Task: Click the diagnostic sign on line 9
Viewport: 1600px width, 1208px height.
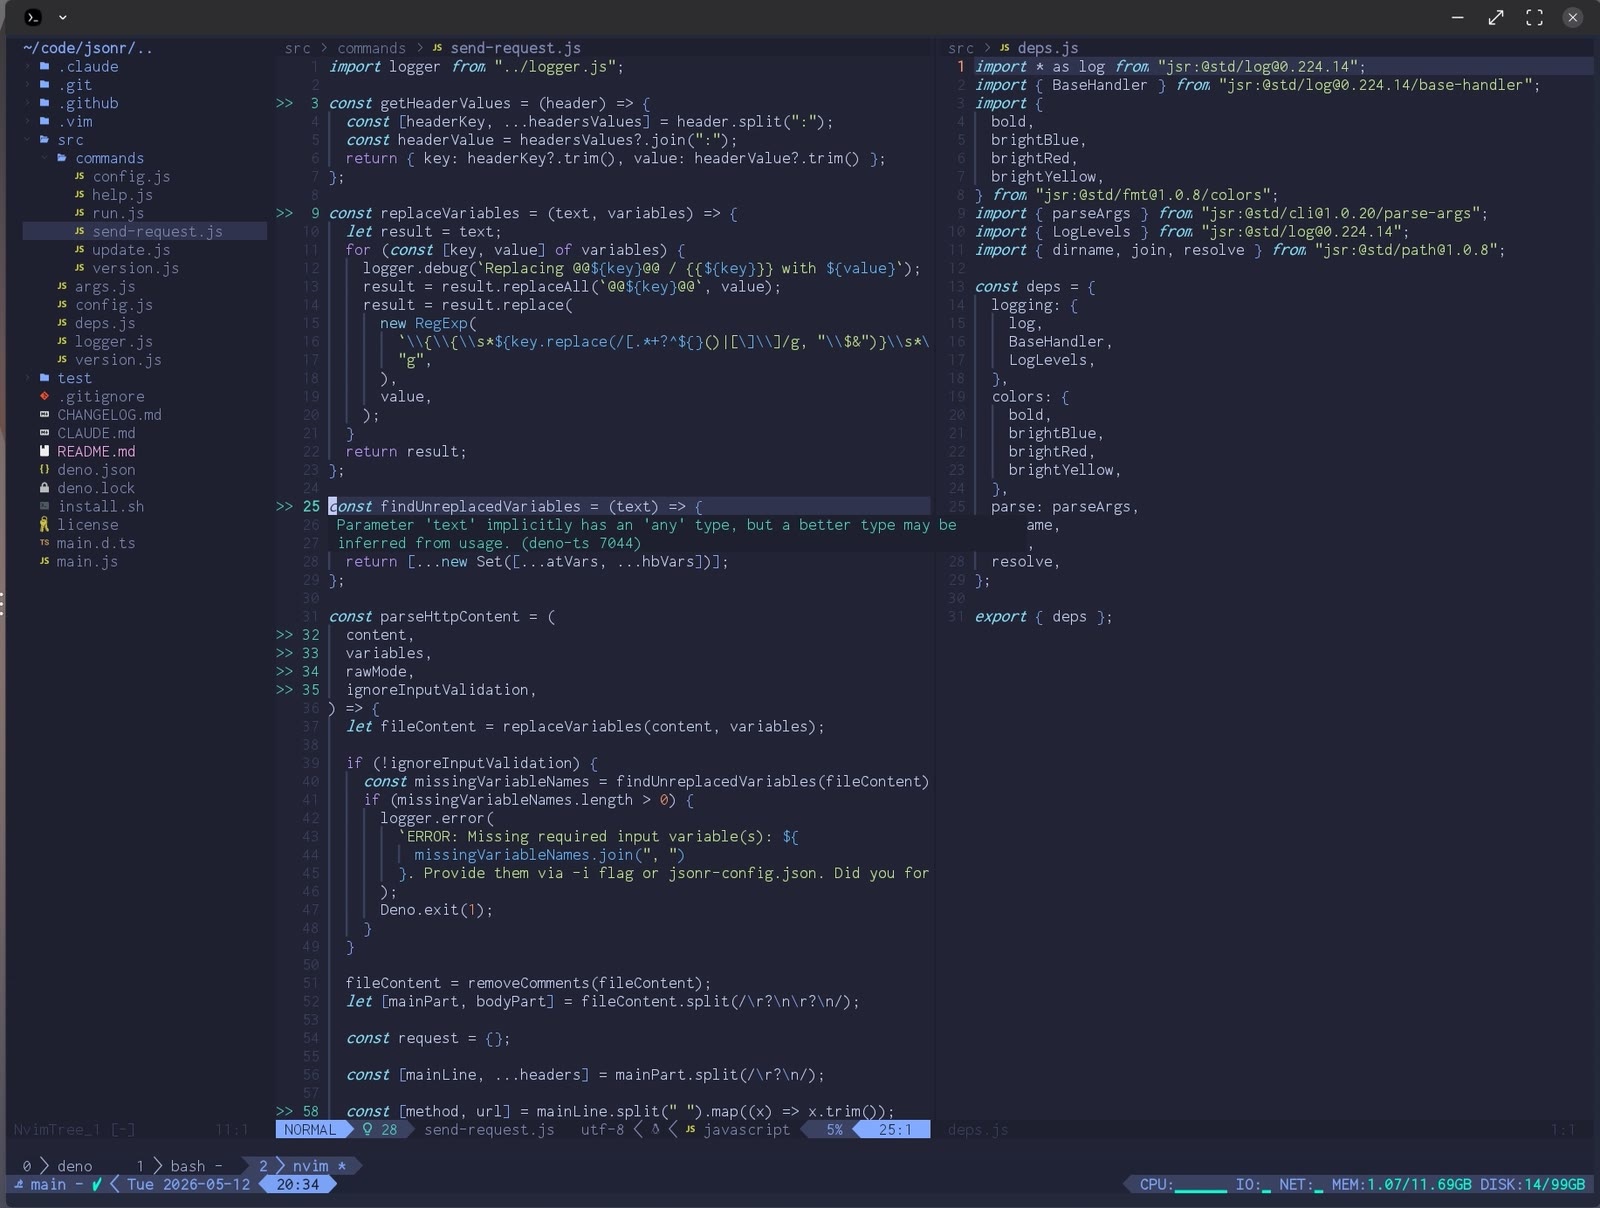Action: click(x=285, y=213)
